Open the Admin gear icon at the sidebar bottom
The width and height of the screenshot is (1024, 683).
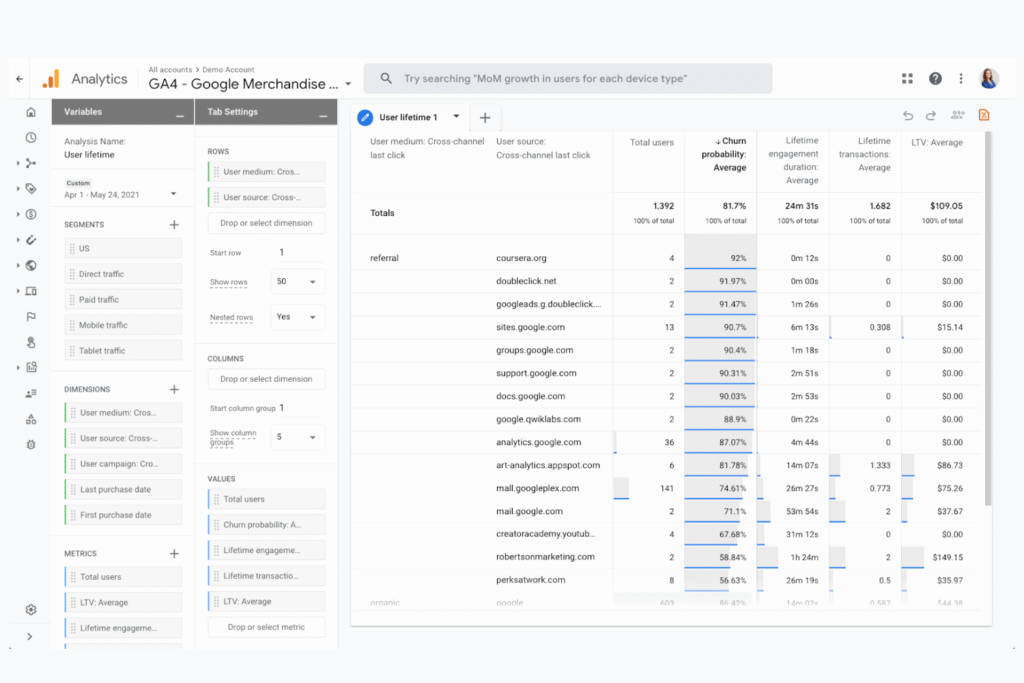tap(31, 609)
